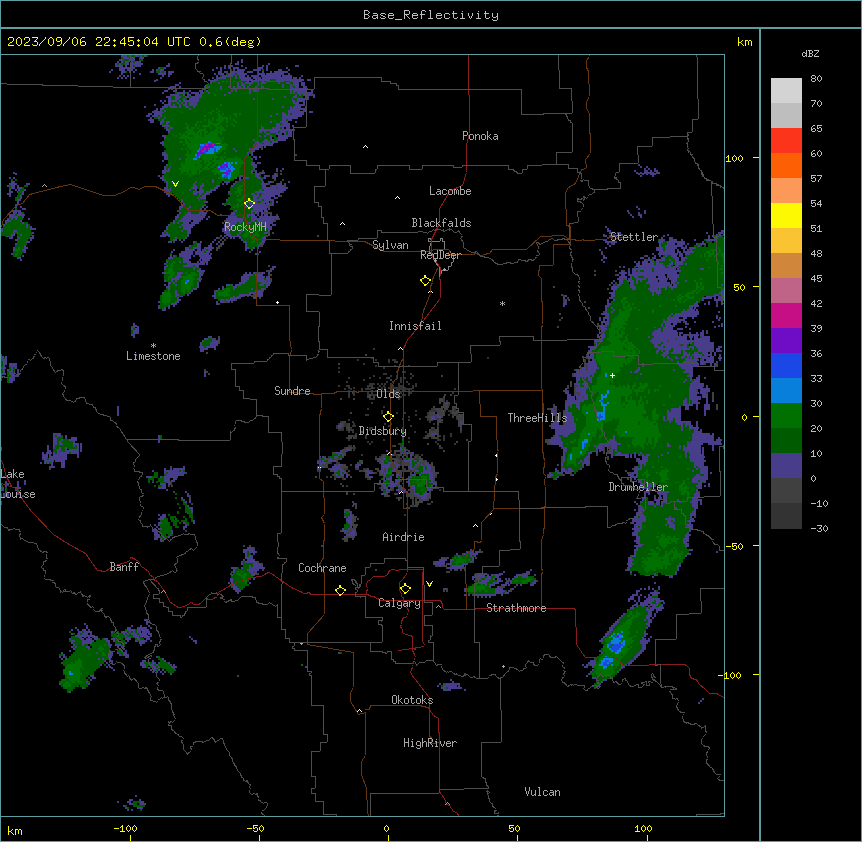Screen dimensions: 862x842
Task: Click the -50 tick on the horizontal axis
Action: point(255,829)
